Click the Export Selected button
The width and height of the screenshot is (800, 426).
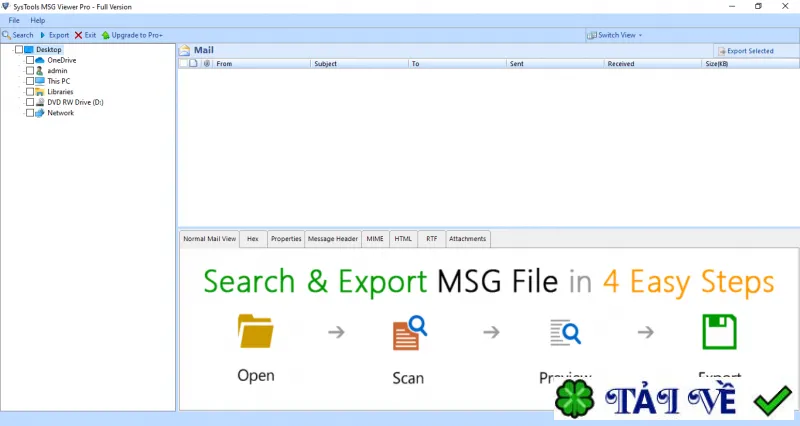745,51
